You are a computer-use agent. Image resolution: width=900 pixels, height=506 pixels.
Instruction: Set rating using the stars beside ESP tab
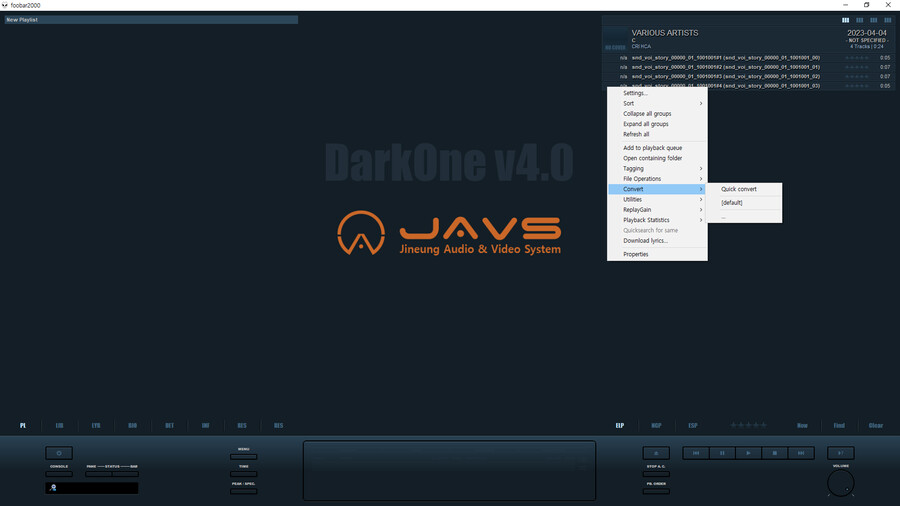coord(748,425)
